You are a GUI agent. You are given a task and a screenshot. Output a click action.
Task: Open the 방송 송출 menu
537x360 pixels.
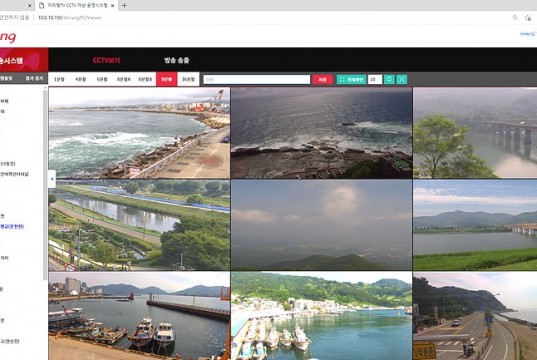(177, 60)
